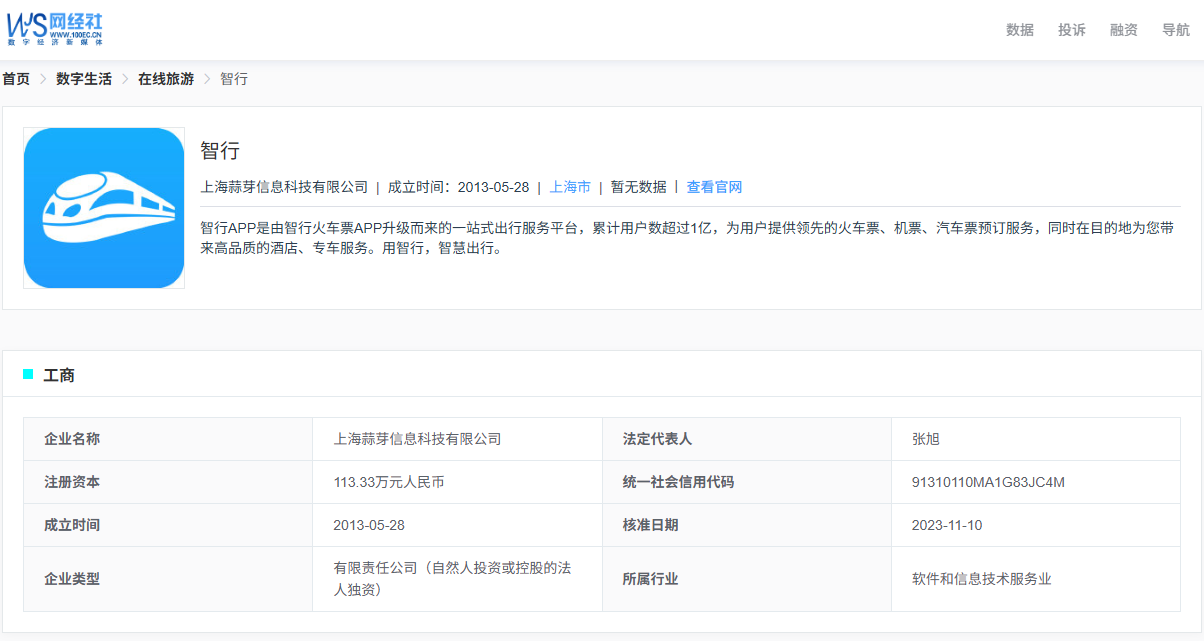1204x641 pixels.
Task: Click the 所属行业 label cell
Action: pyautogui.click(x=747, y=579)
